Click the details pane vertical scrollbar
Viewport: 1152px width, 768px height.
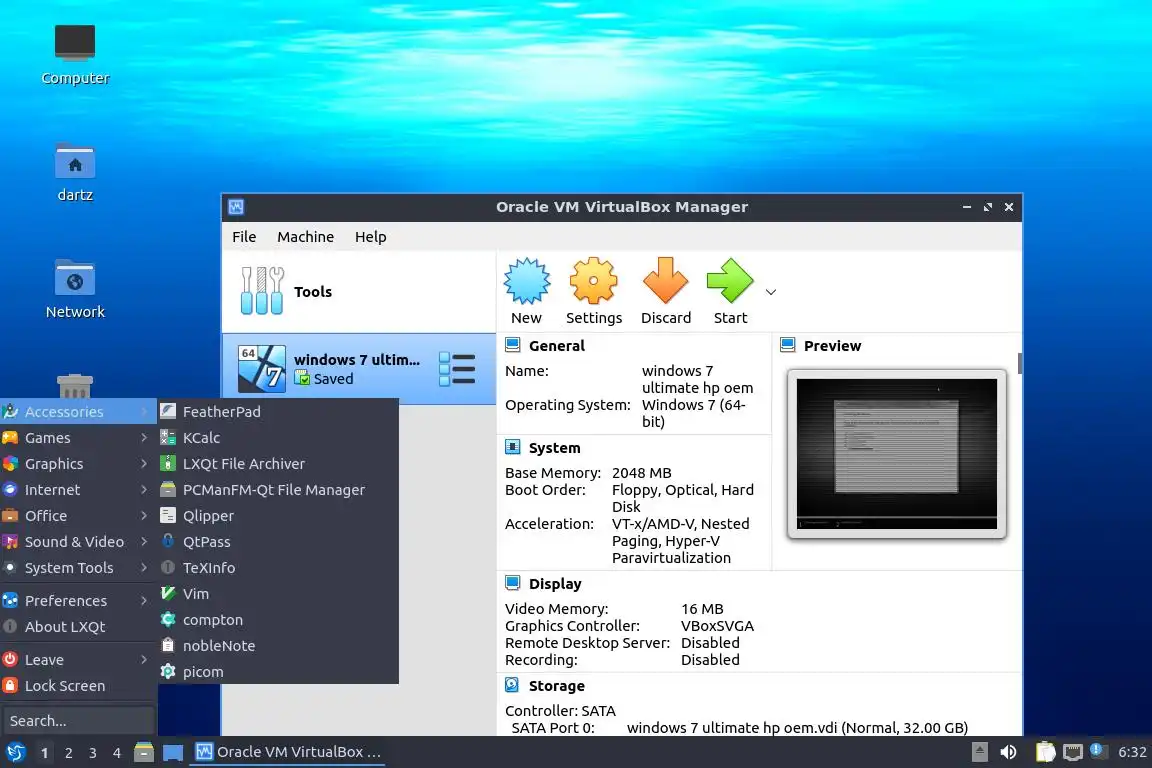[x=1020, y=363]
